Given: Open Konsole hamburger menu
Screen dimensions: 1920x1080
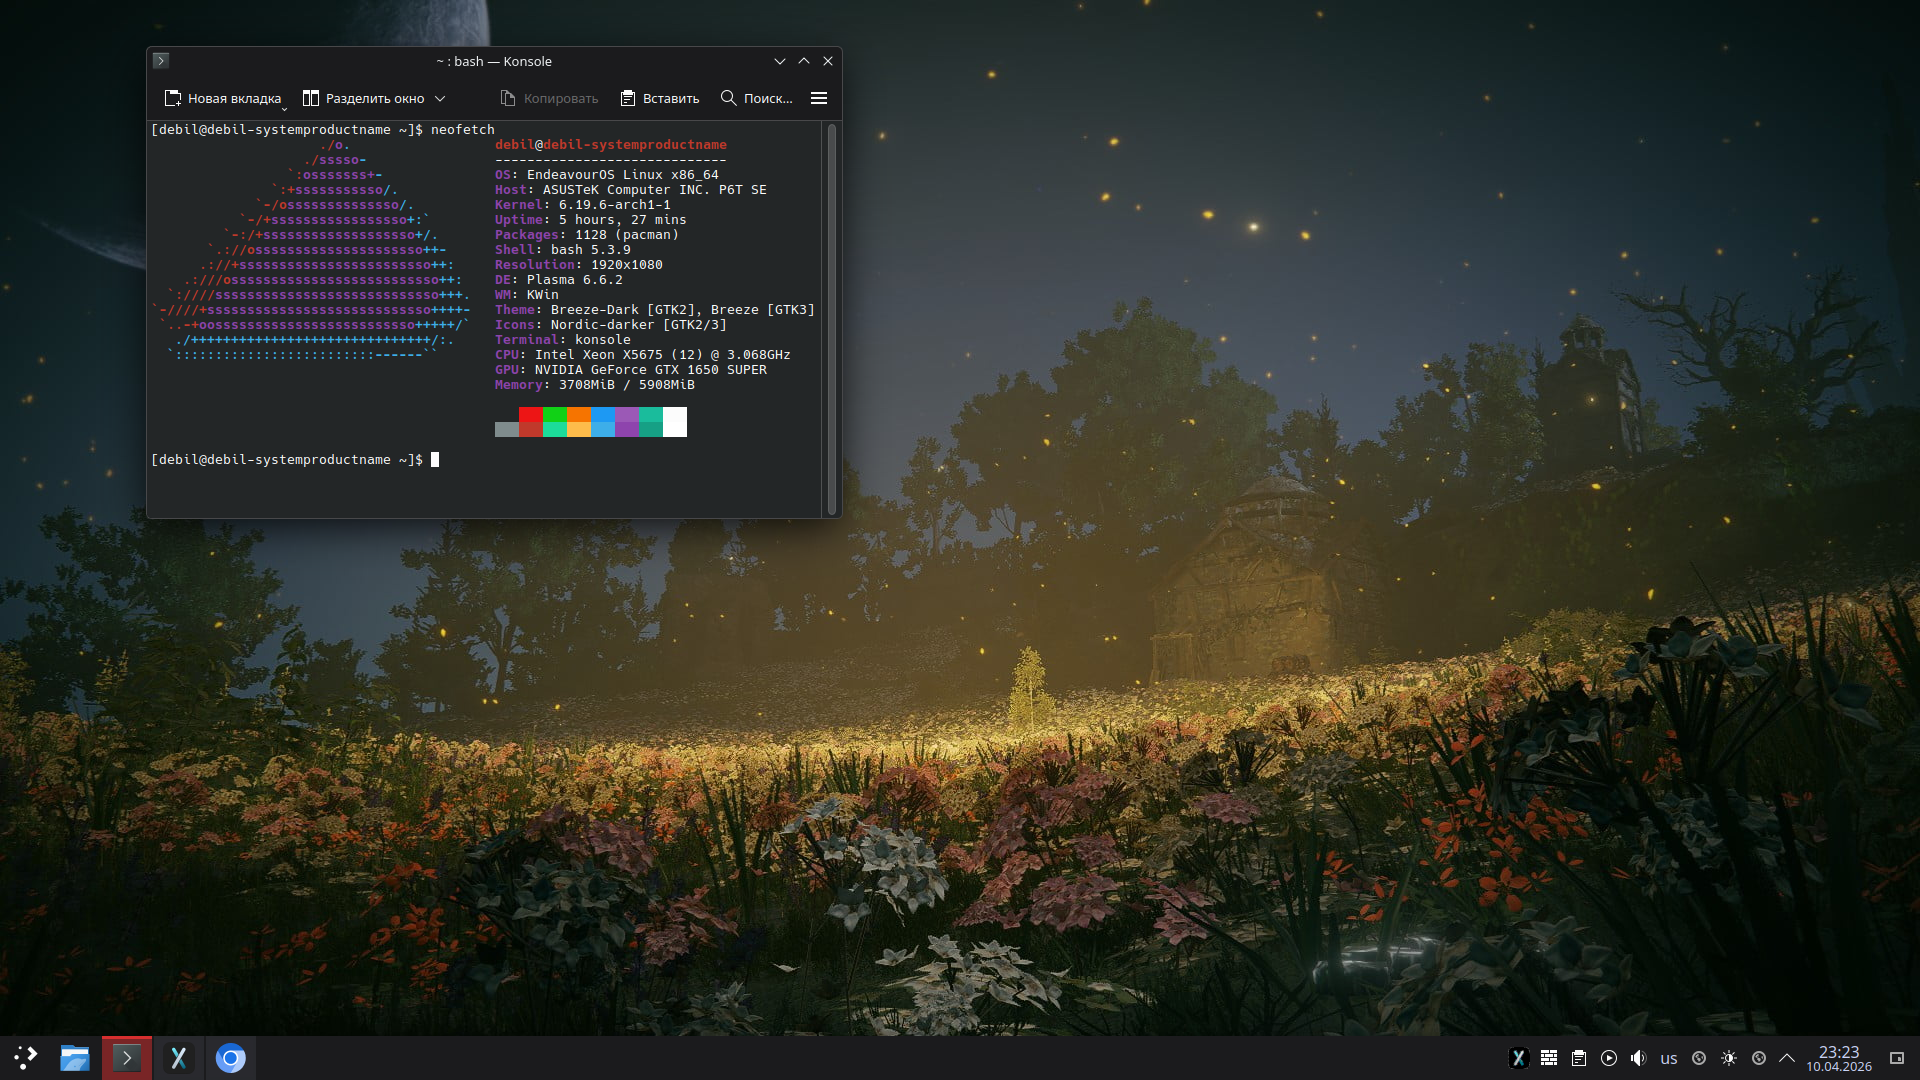Looking at the screenshot, I should click(x=819, y=98).
